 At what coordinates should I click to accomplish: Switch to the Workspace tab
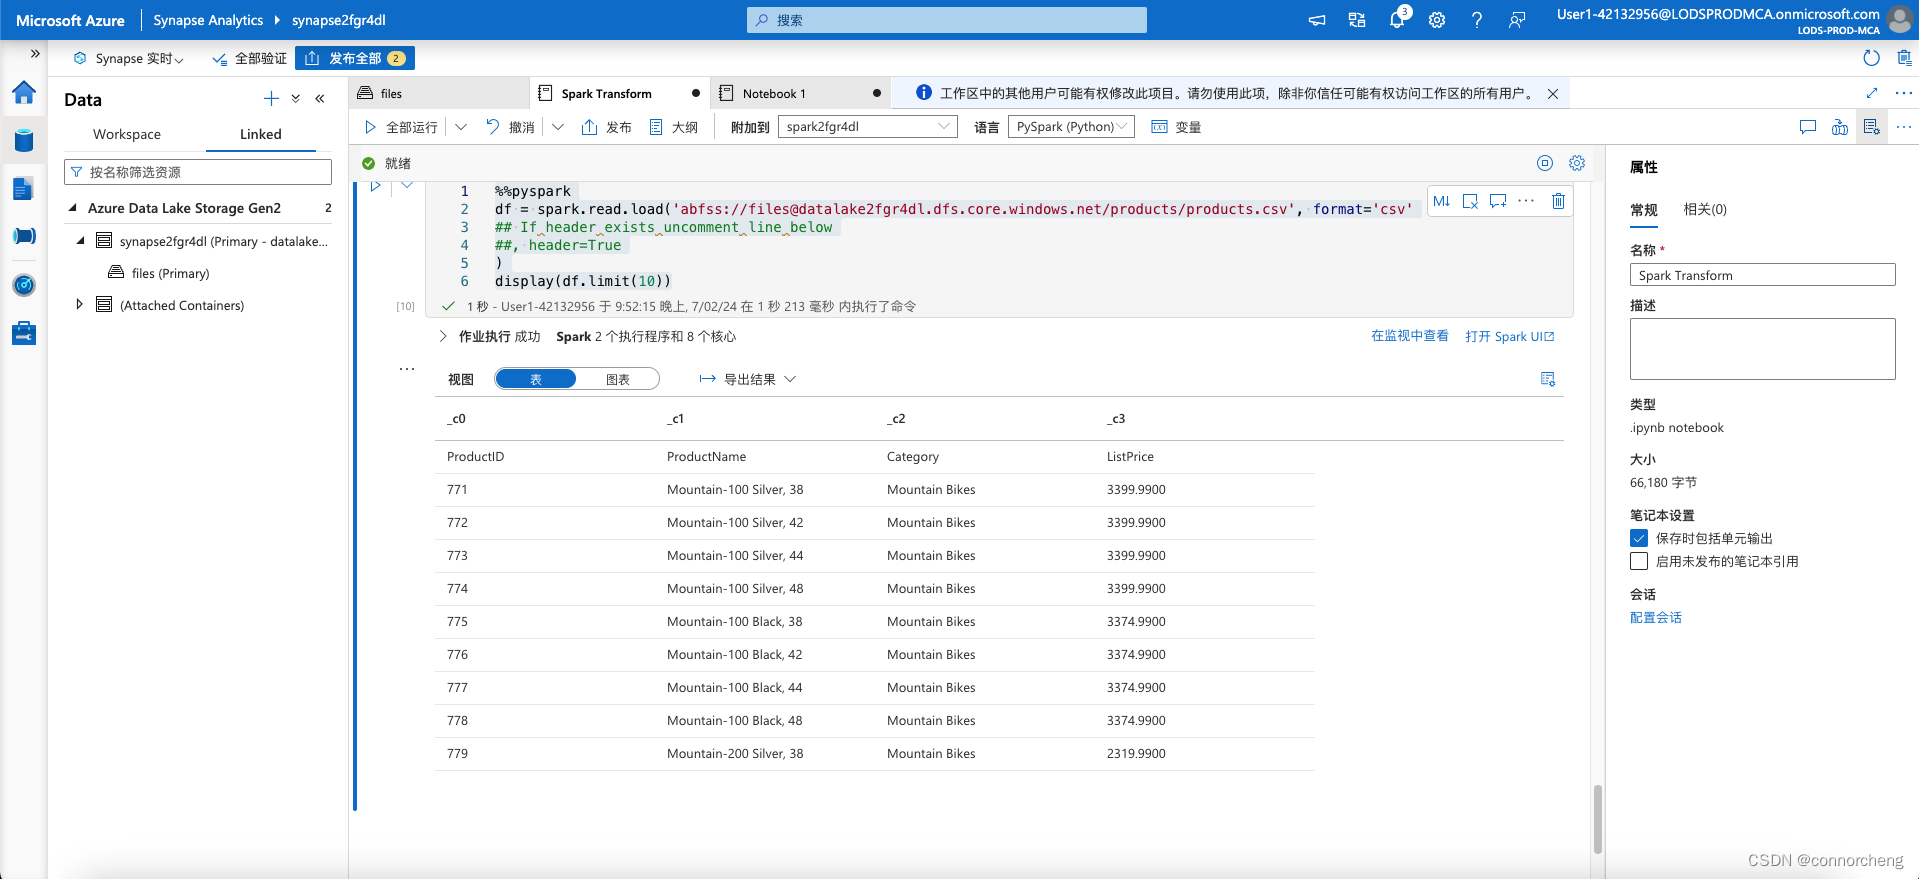127,134
